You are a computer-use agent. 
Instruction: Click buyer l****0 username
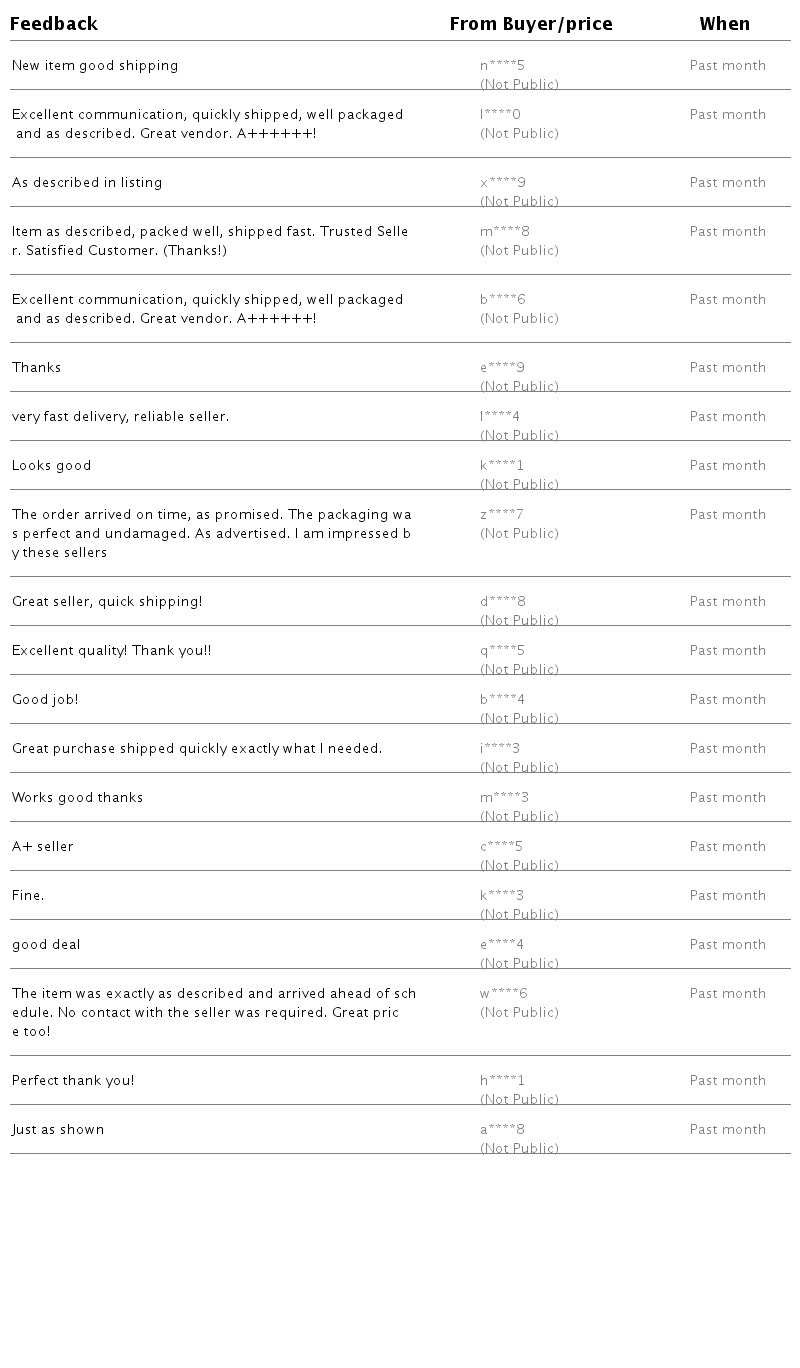point(500,115)
